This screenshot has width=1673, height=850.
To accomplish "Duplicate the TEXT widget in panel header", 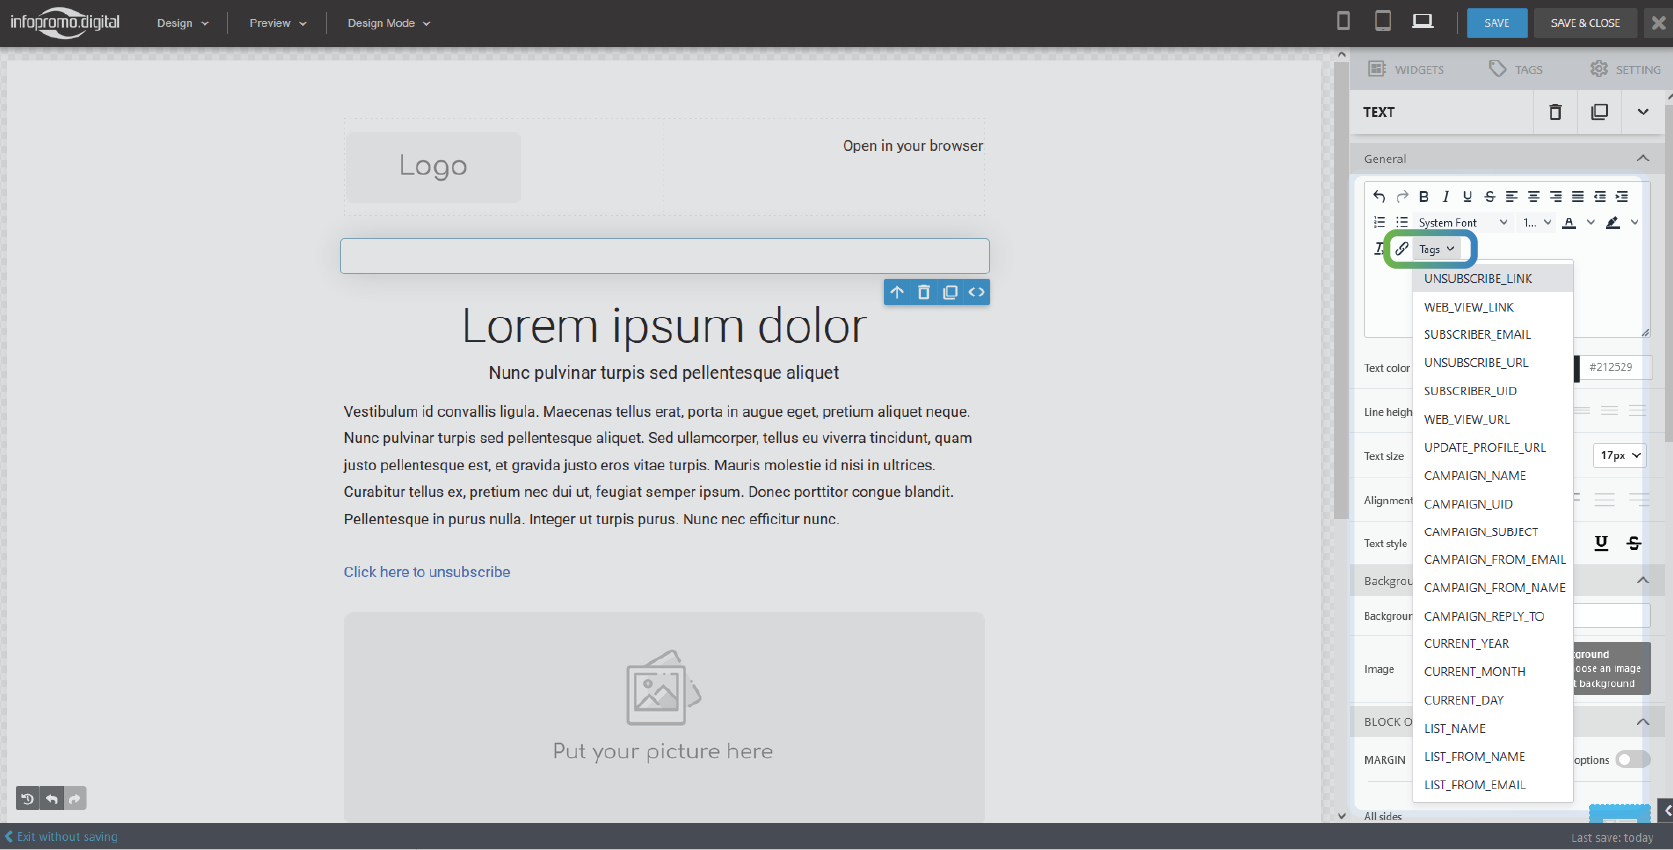I will [x=1599, y=112].
